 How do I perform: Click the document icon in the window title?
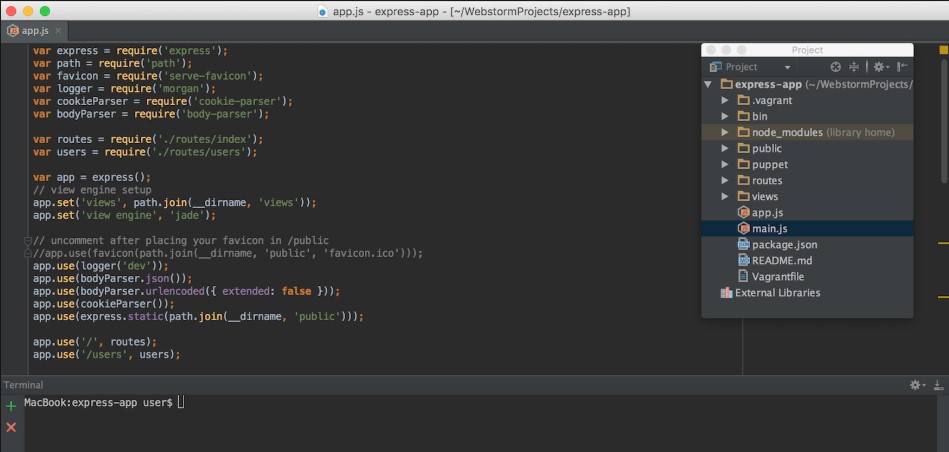point(323,11)
